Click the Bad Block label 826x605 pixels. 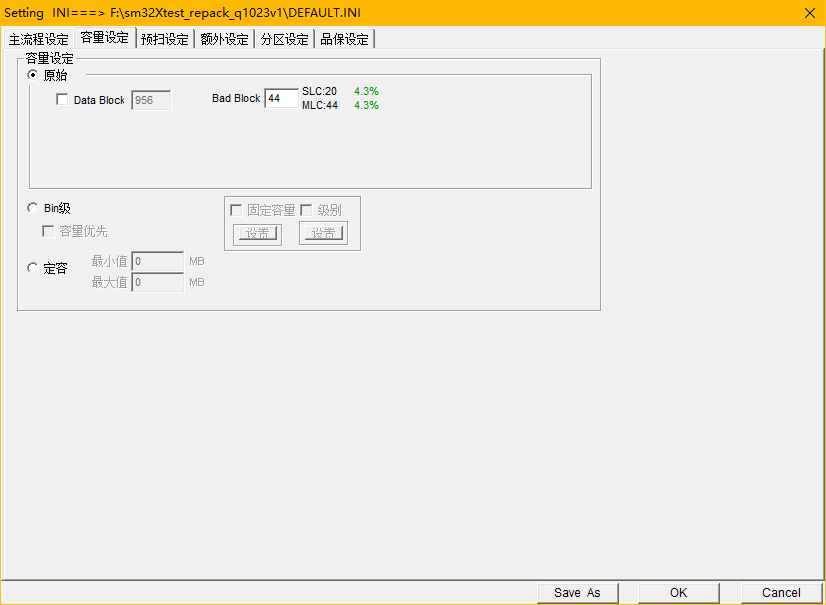tap(236, 99)
